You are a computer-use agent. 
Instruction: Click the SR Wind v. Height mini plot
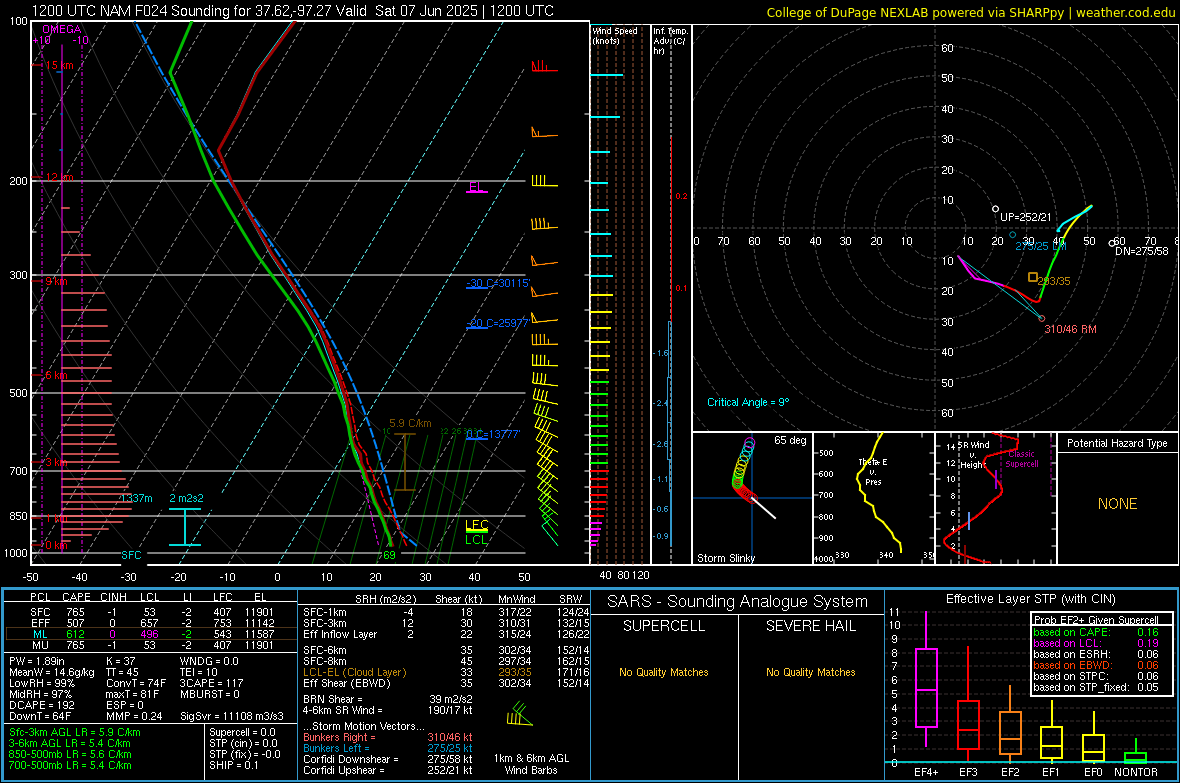click(995, 498)
